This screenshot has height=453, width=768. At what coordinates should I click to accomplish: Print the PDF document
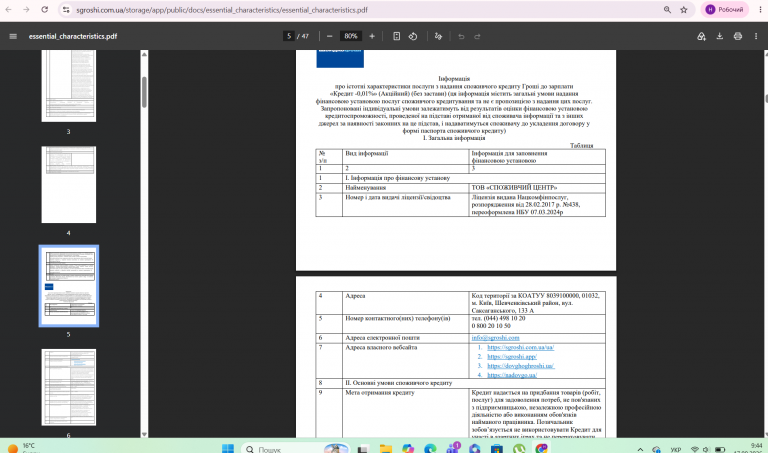click(738, 36)
